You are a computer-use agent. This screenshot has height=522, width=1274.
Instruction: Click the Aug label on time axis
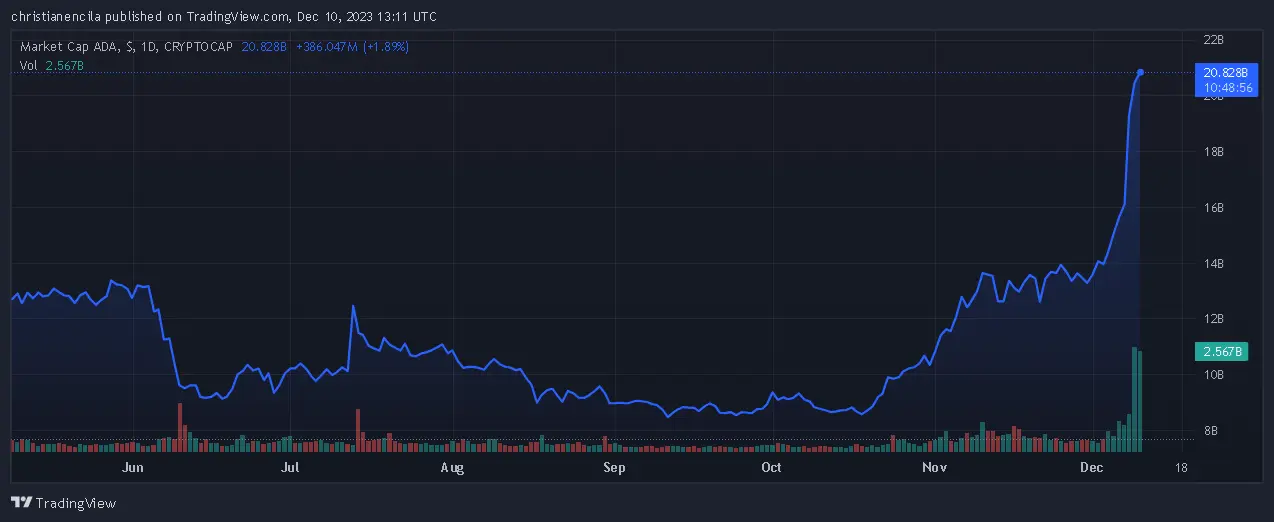pyautogui.click(x=452, y=467)
